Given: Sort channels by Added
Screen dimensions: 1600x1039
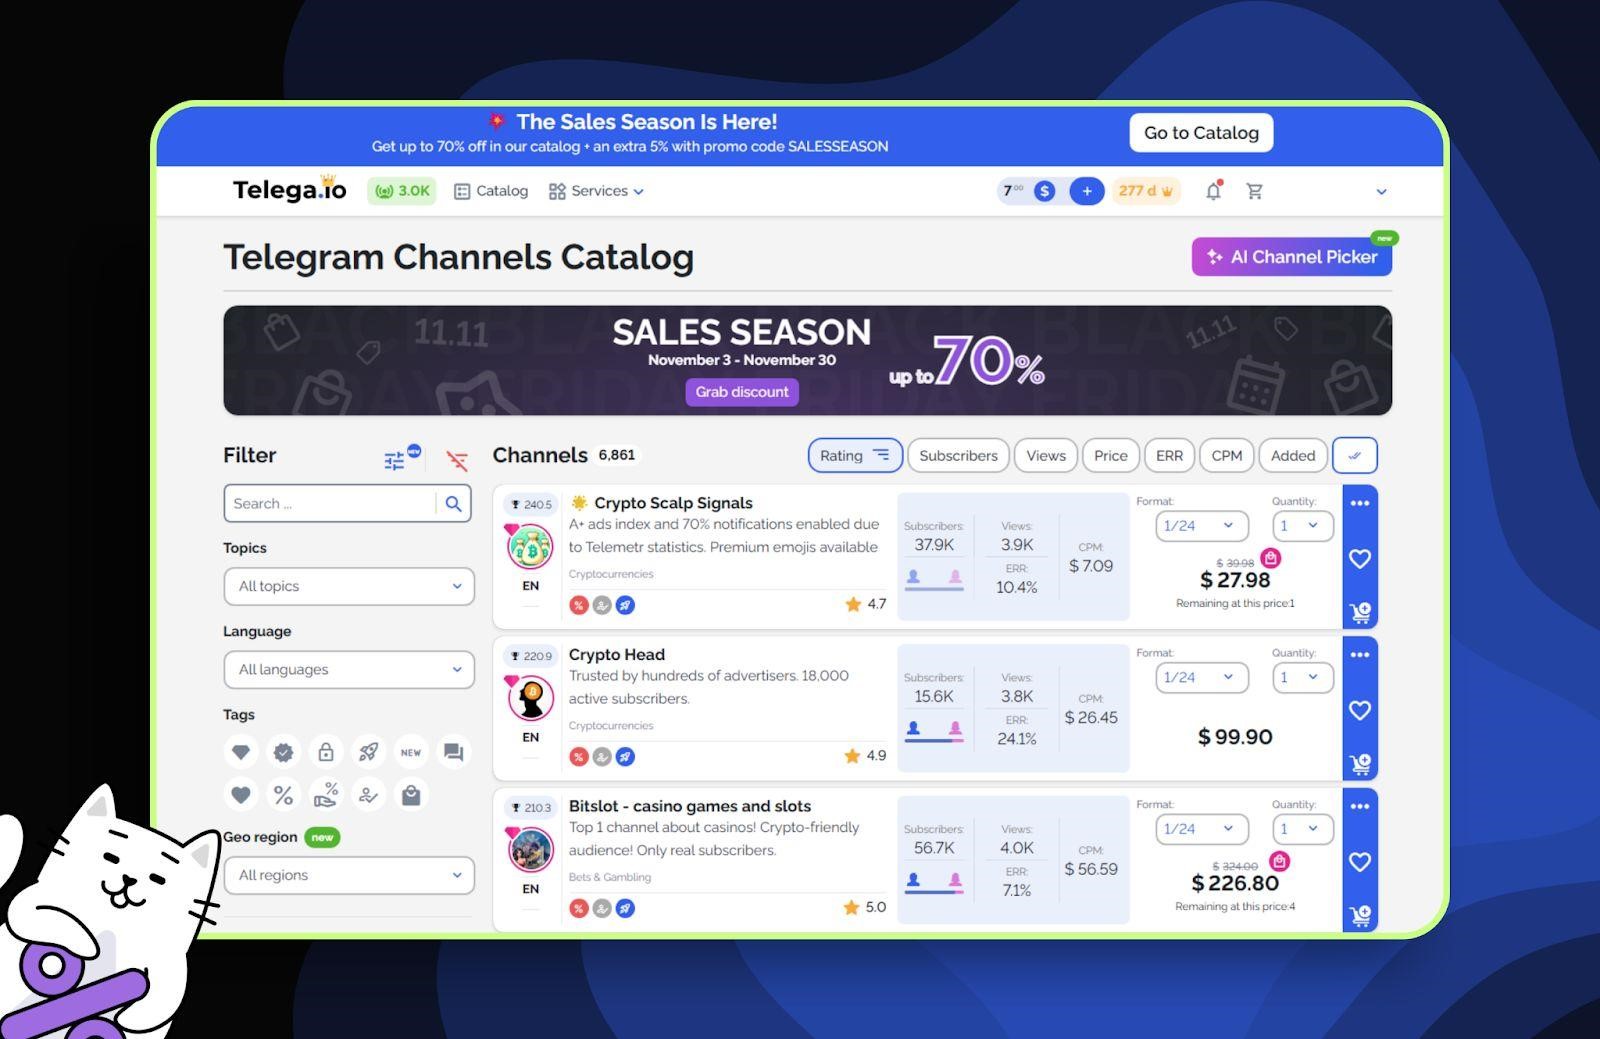Looking at the screenshot, I should coord(1293,455).
